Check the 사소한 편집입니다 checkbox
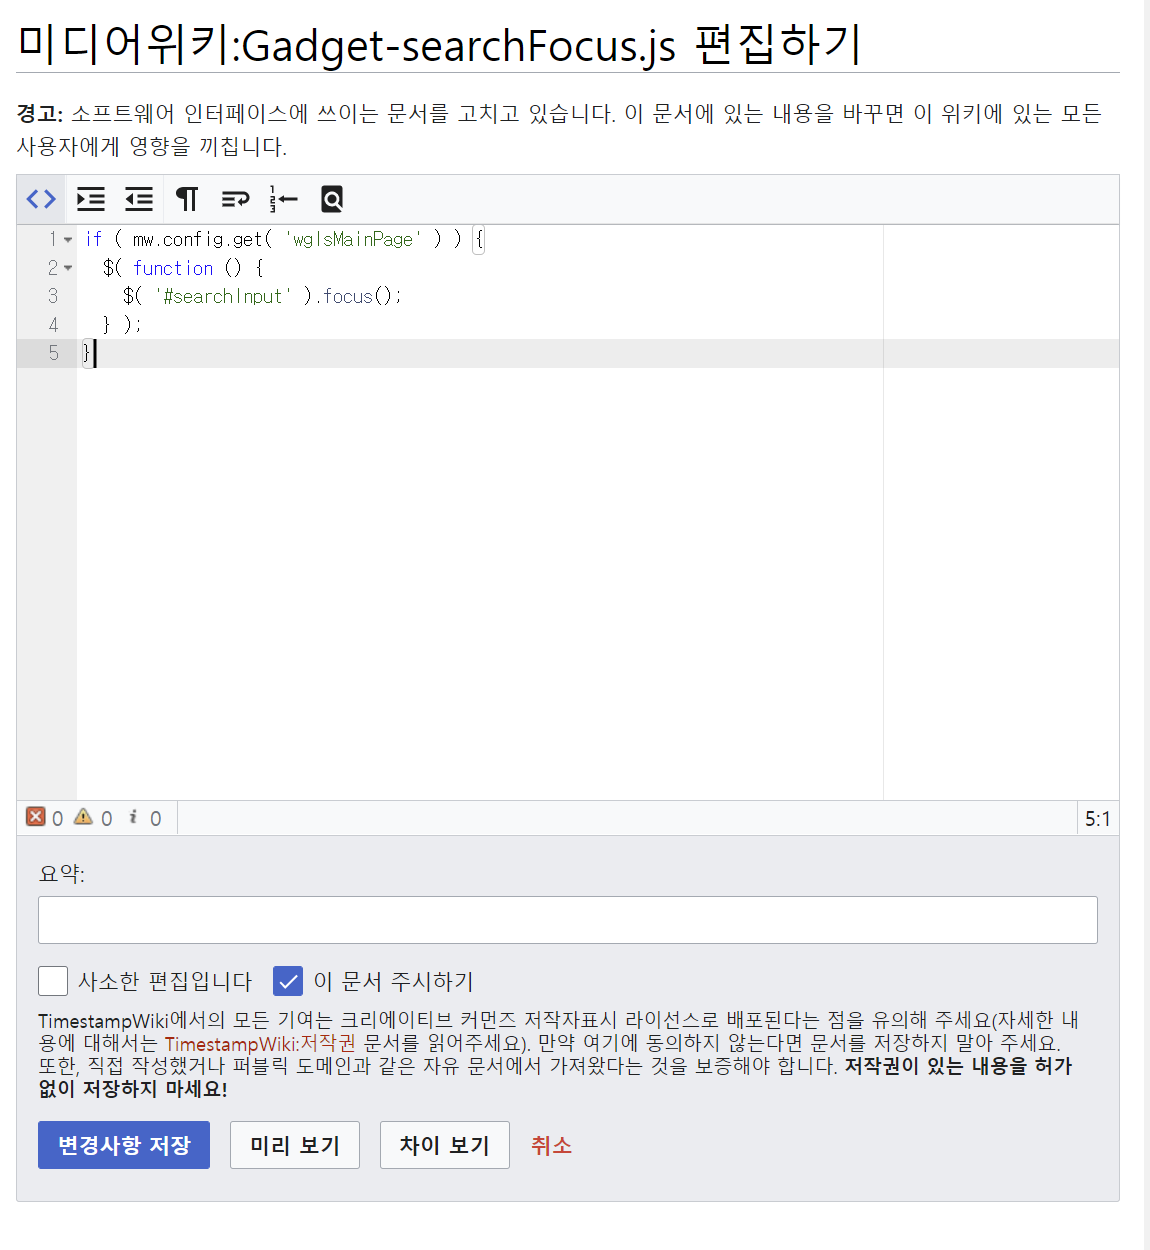Screen dimensions: 1150x1250 tap(53, 981)
